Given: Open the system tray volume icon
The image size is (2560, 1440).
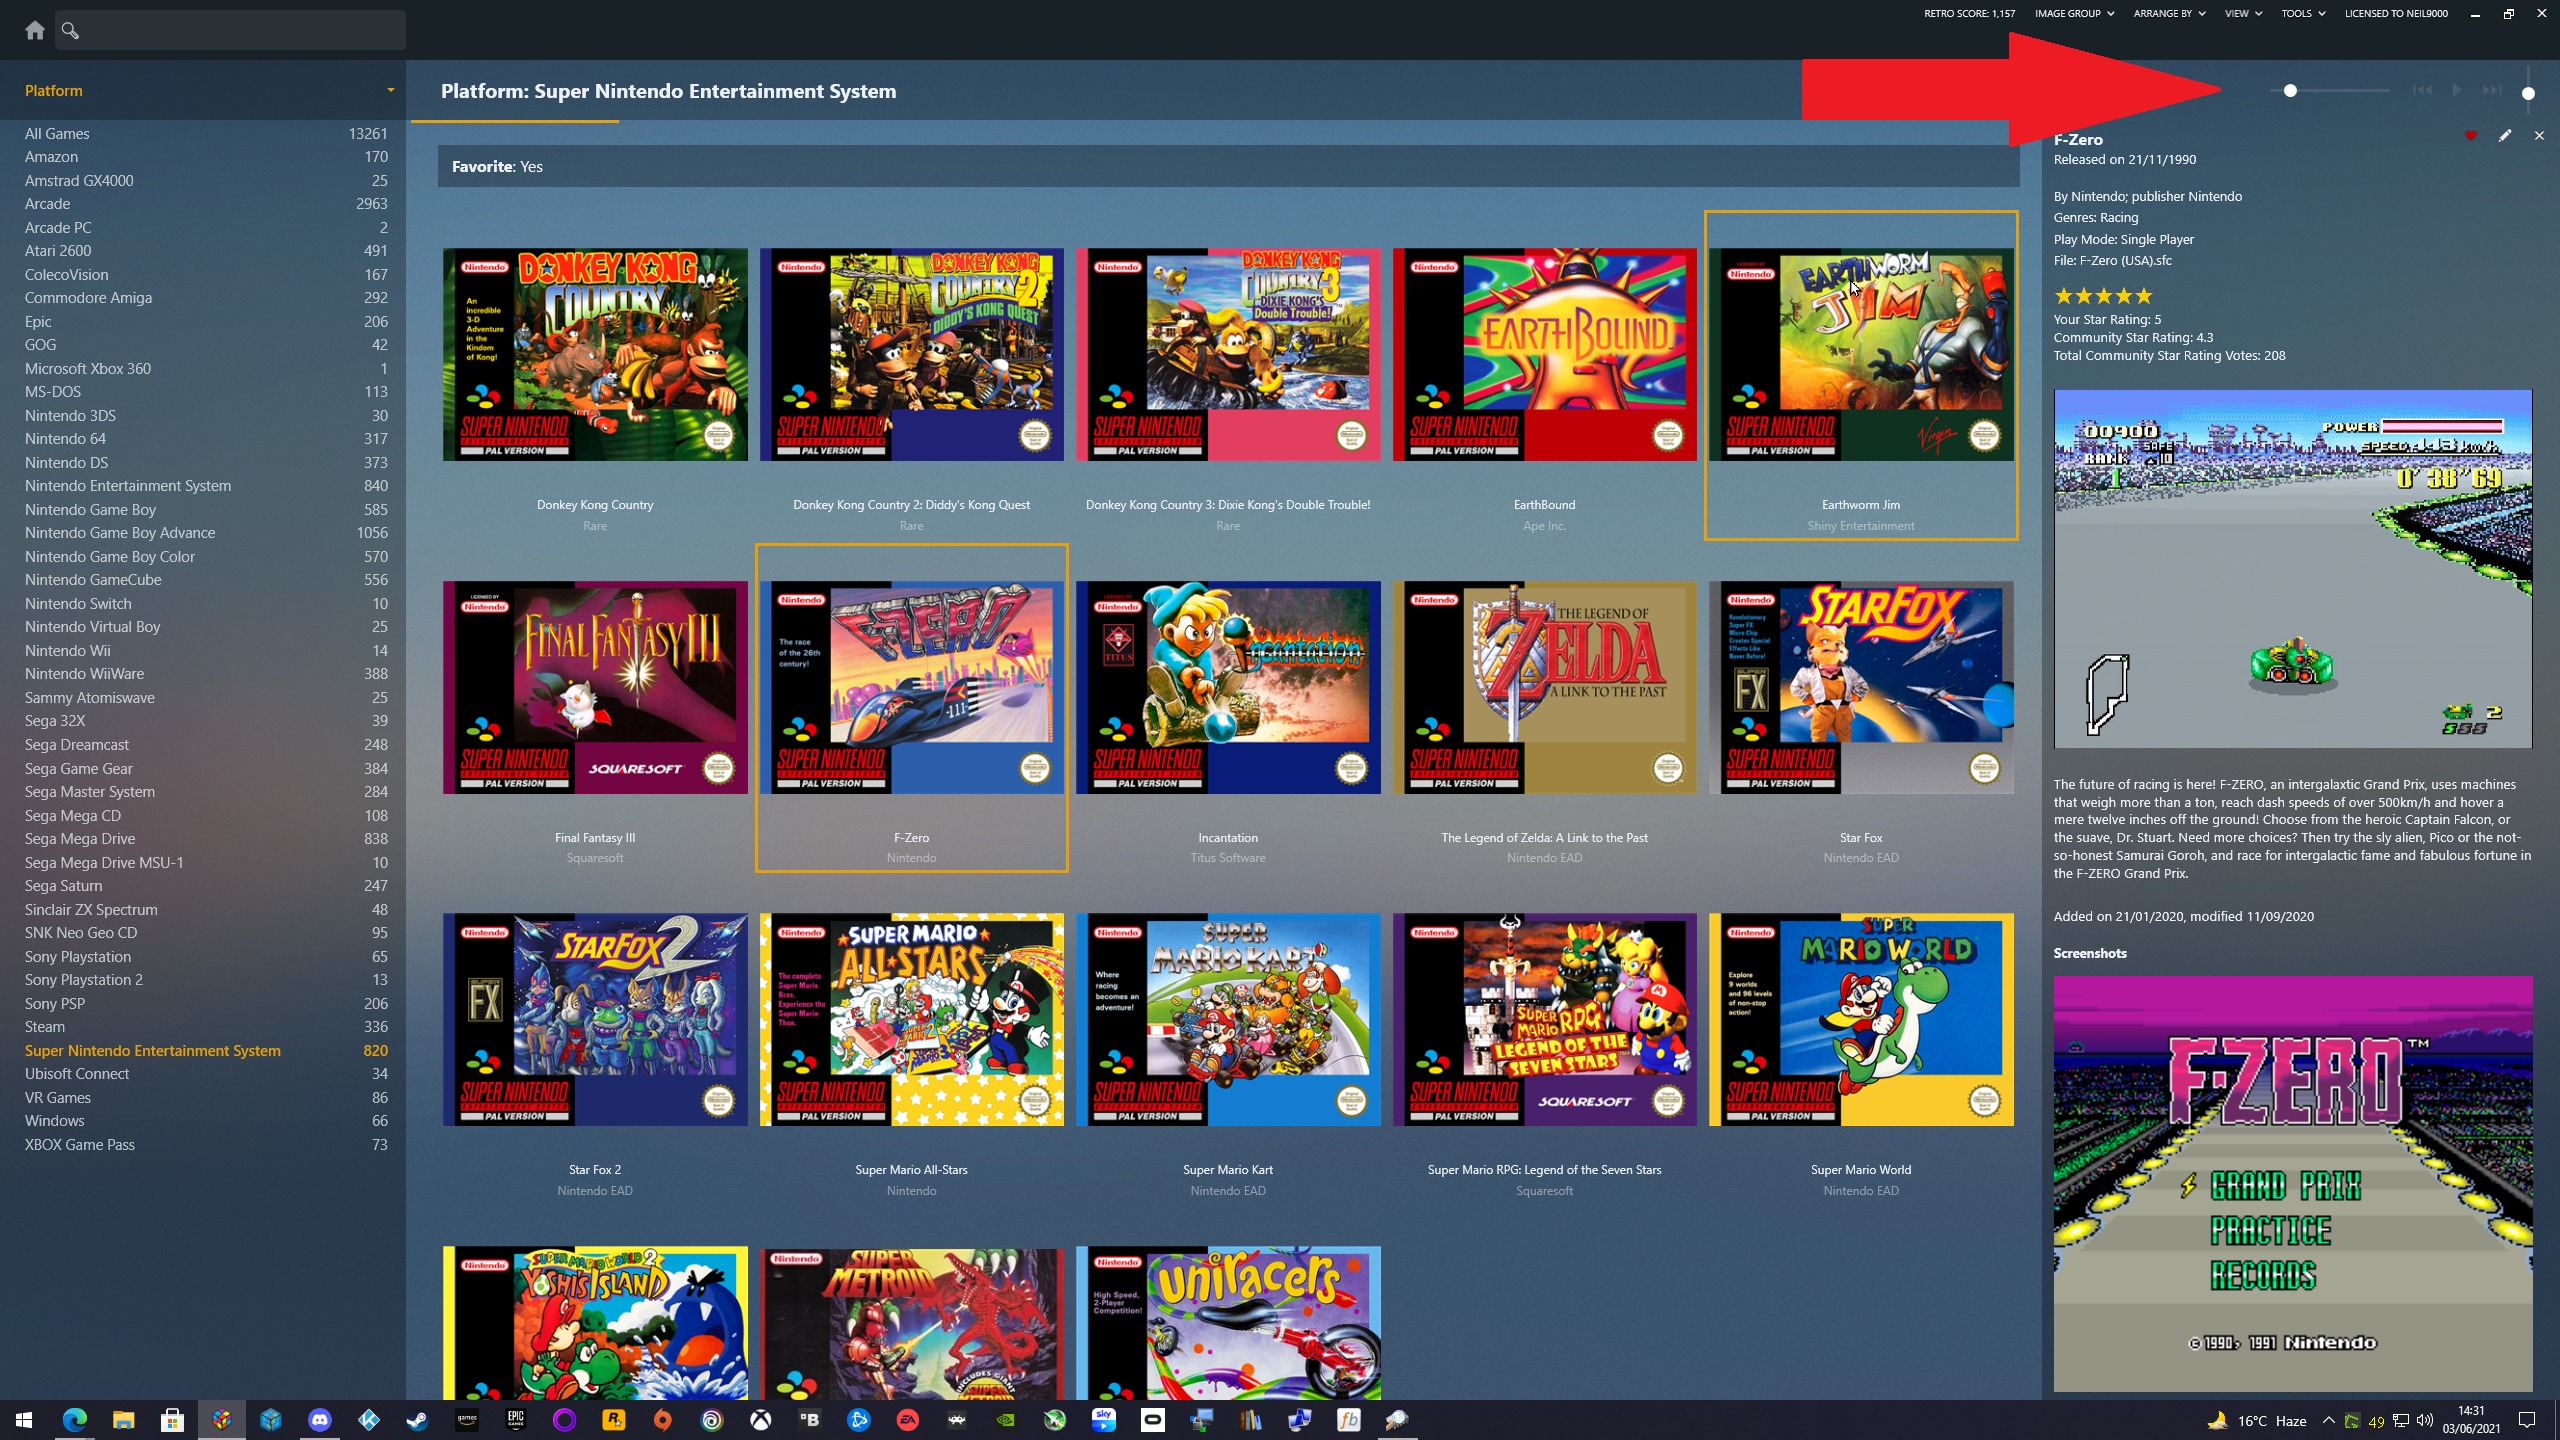Looking at the screenshot, I should (x=2425, y=1420).
